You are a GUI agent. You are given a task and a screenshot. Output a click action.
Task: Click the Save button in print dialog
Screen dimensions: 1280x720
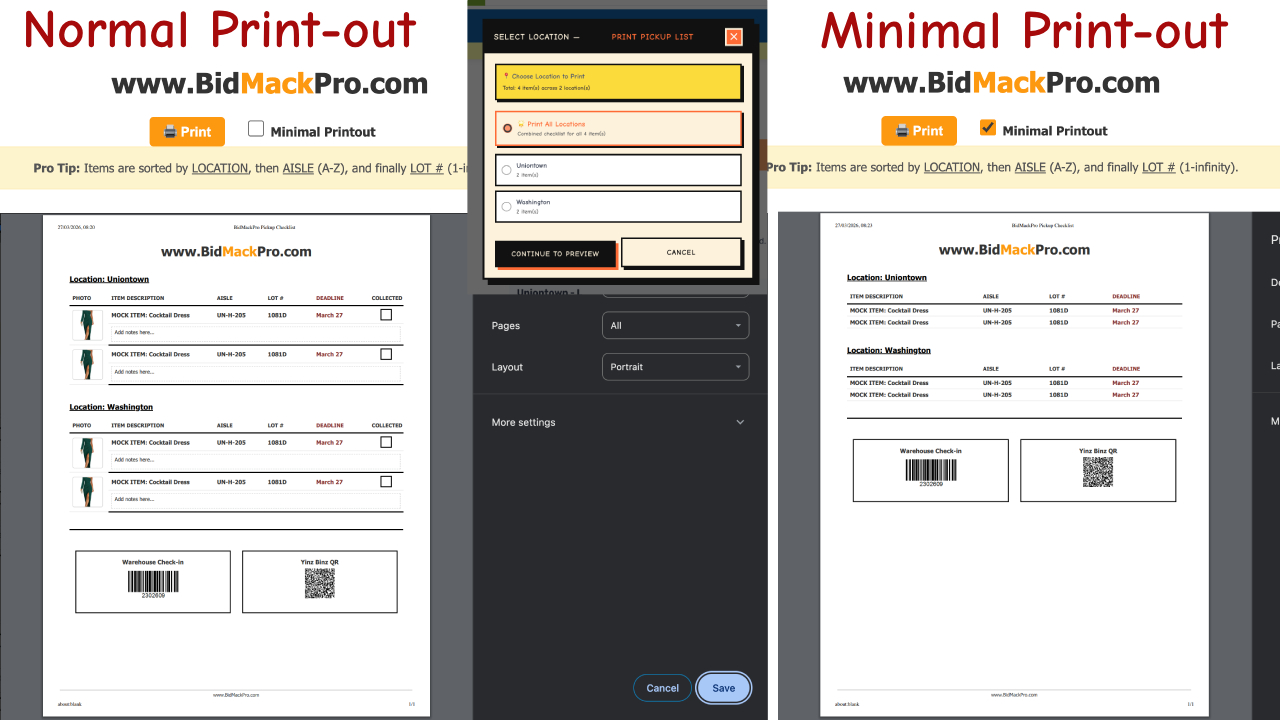pyautogui.click(x=723, y=688)
